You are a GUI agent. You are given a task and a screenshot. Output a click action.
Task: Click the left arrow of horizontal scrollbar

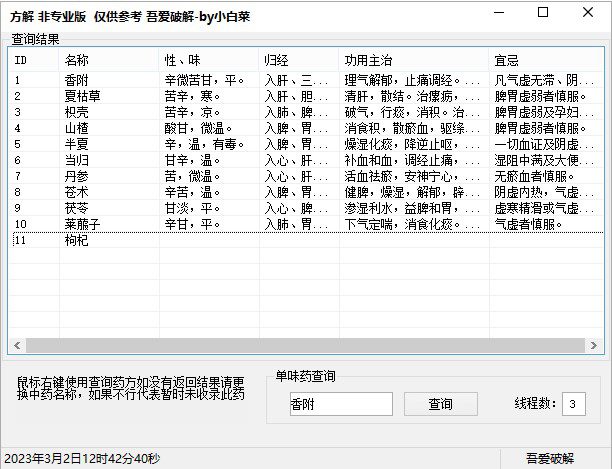[17, 345]
